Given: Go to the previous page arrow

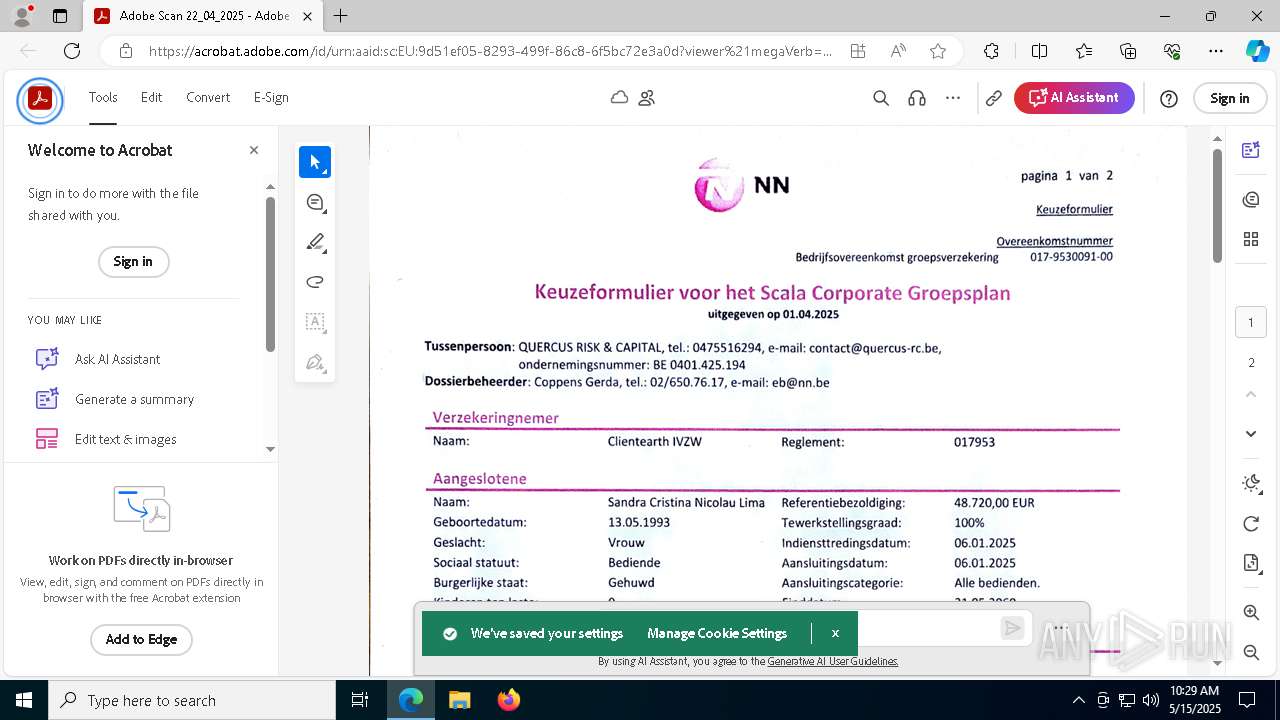Looking at the screenshot, I should 1251,395.
